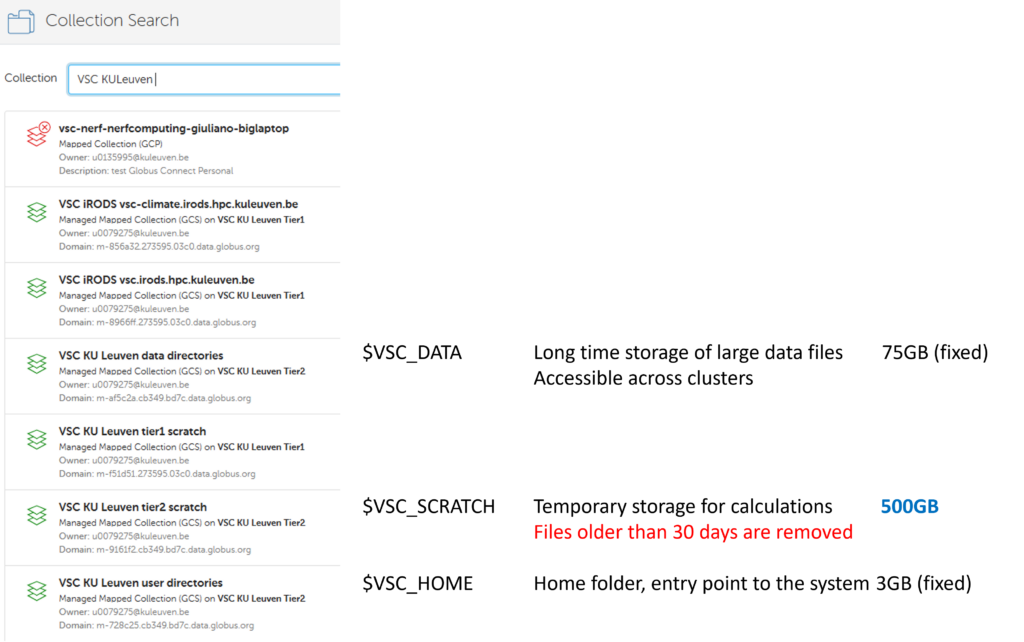Click the red 'Files older than 30 days' warning
This screenshot has height=642, width=1024.
click(693, 532)
